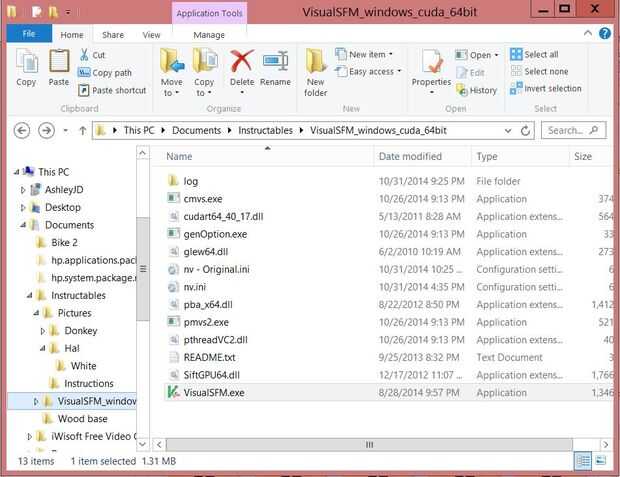Open Properties of selected item
Screen dimensions: 620x477
(x=431, y=71)
